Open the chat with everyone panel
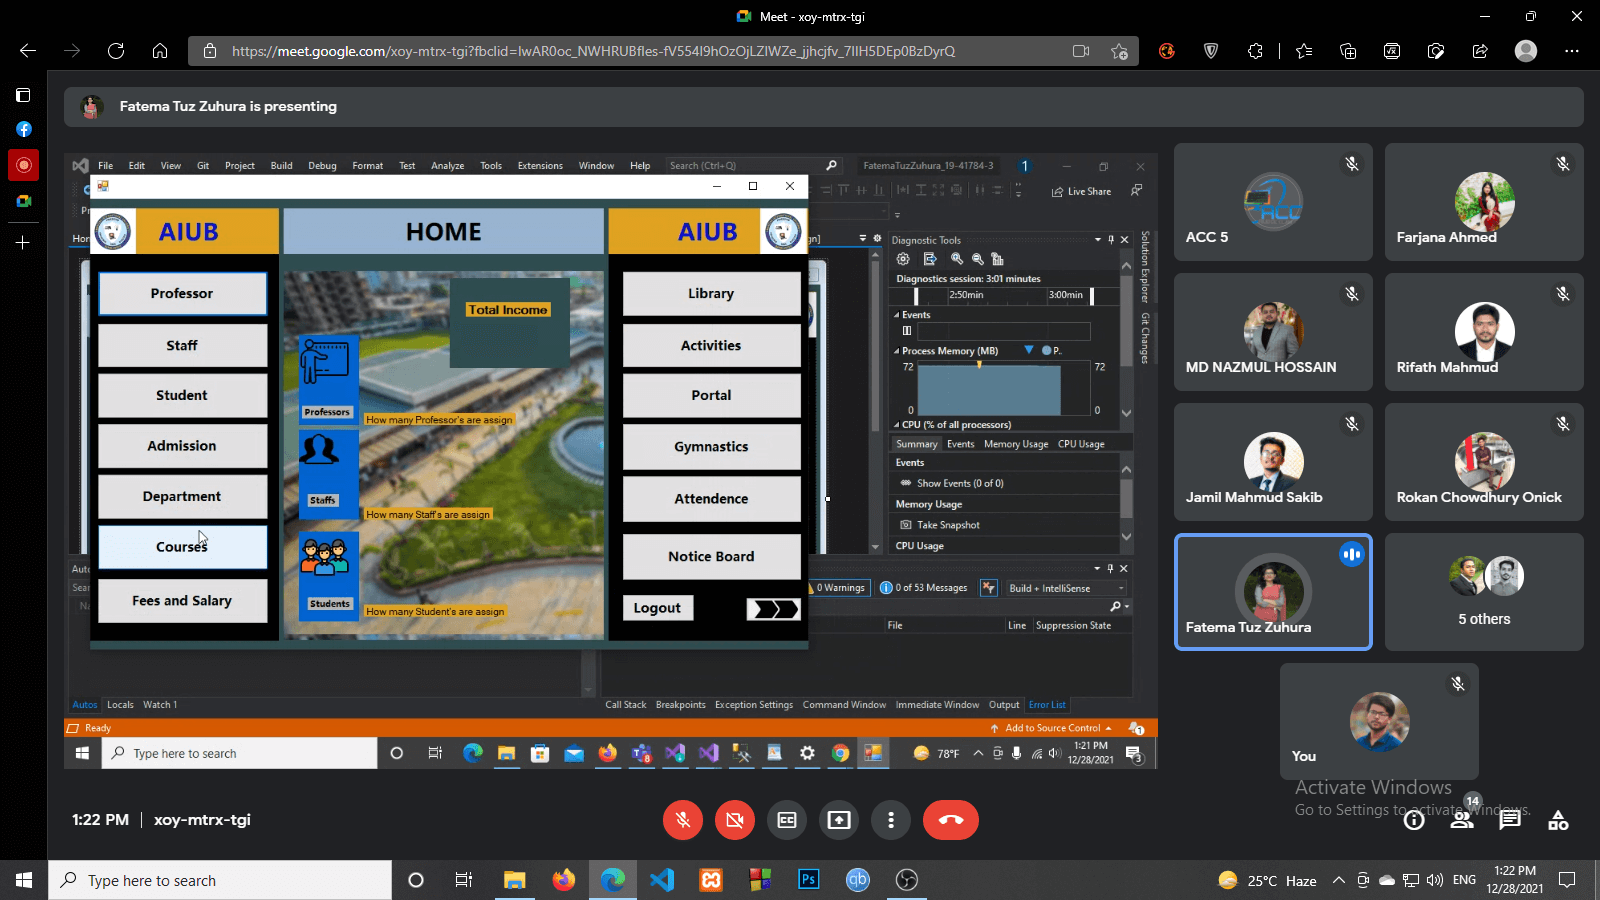 pos(1510,820)
